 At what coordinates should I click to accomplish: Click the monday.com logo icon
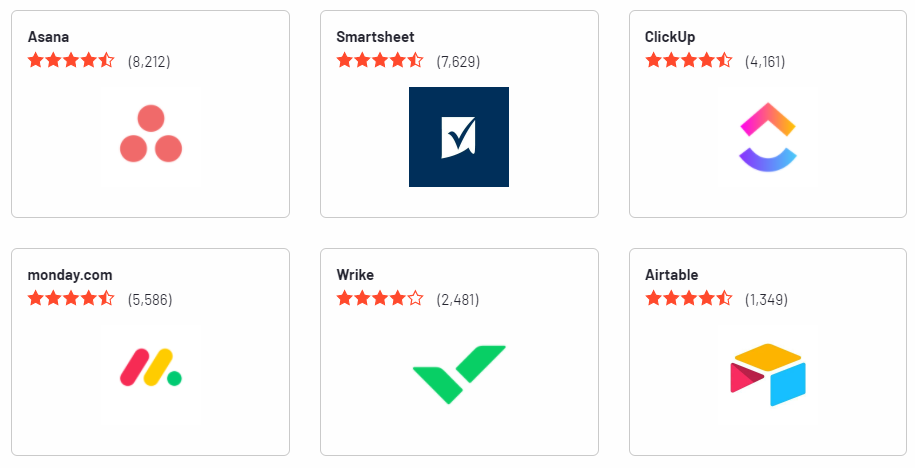pyautogui.click(x=150, y=374)
